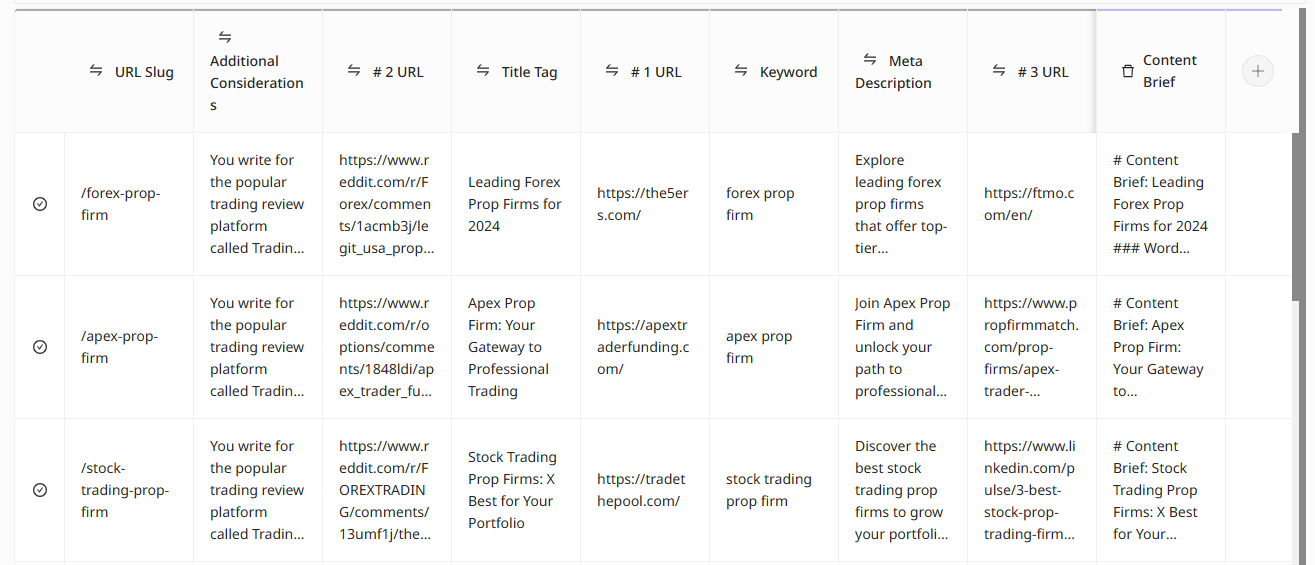Click the swap icon above Additional Considerations
Image resolution: width=1315 pixels, height=565 pixels.
coord(225,38)
